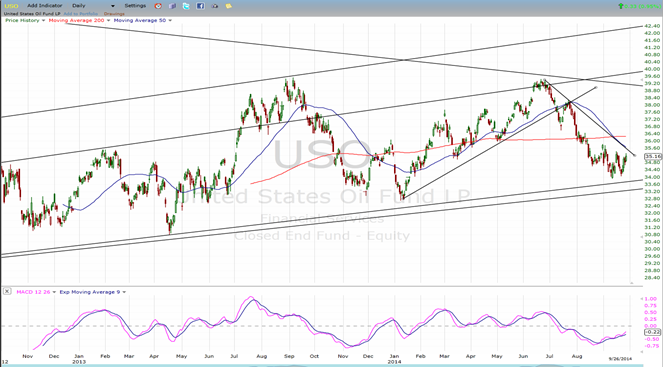Expand the Price History dropdown arrow

[x=43, y=20]
